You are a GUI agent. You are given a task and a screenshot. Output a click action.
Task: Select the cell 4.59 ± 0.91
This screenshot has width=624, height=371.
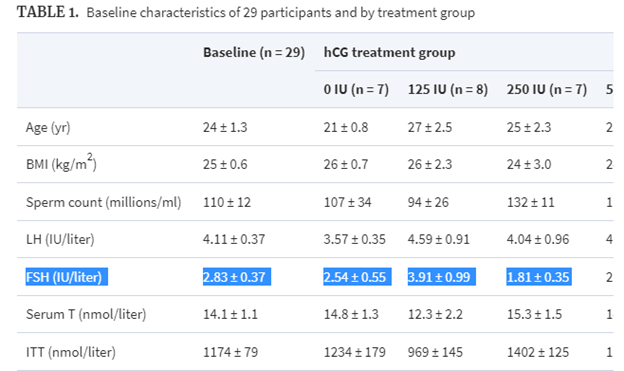click(439, 239)
